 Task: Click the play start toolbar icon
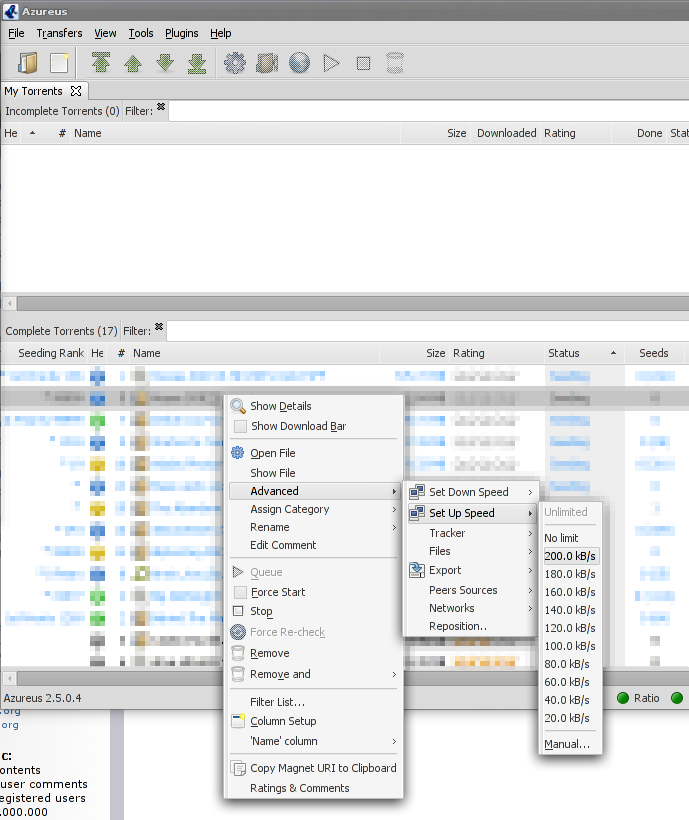(x=331, y=63)
